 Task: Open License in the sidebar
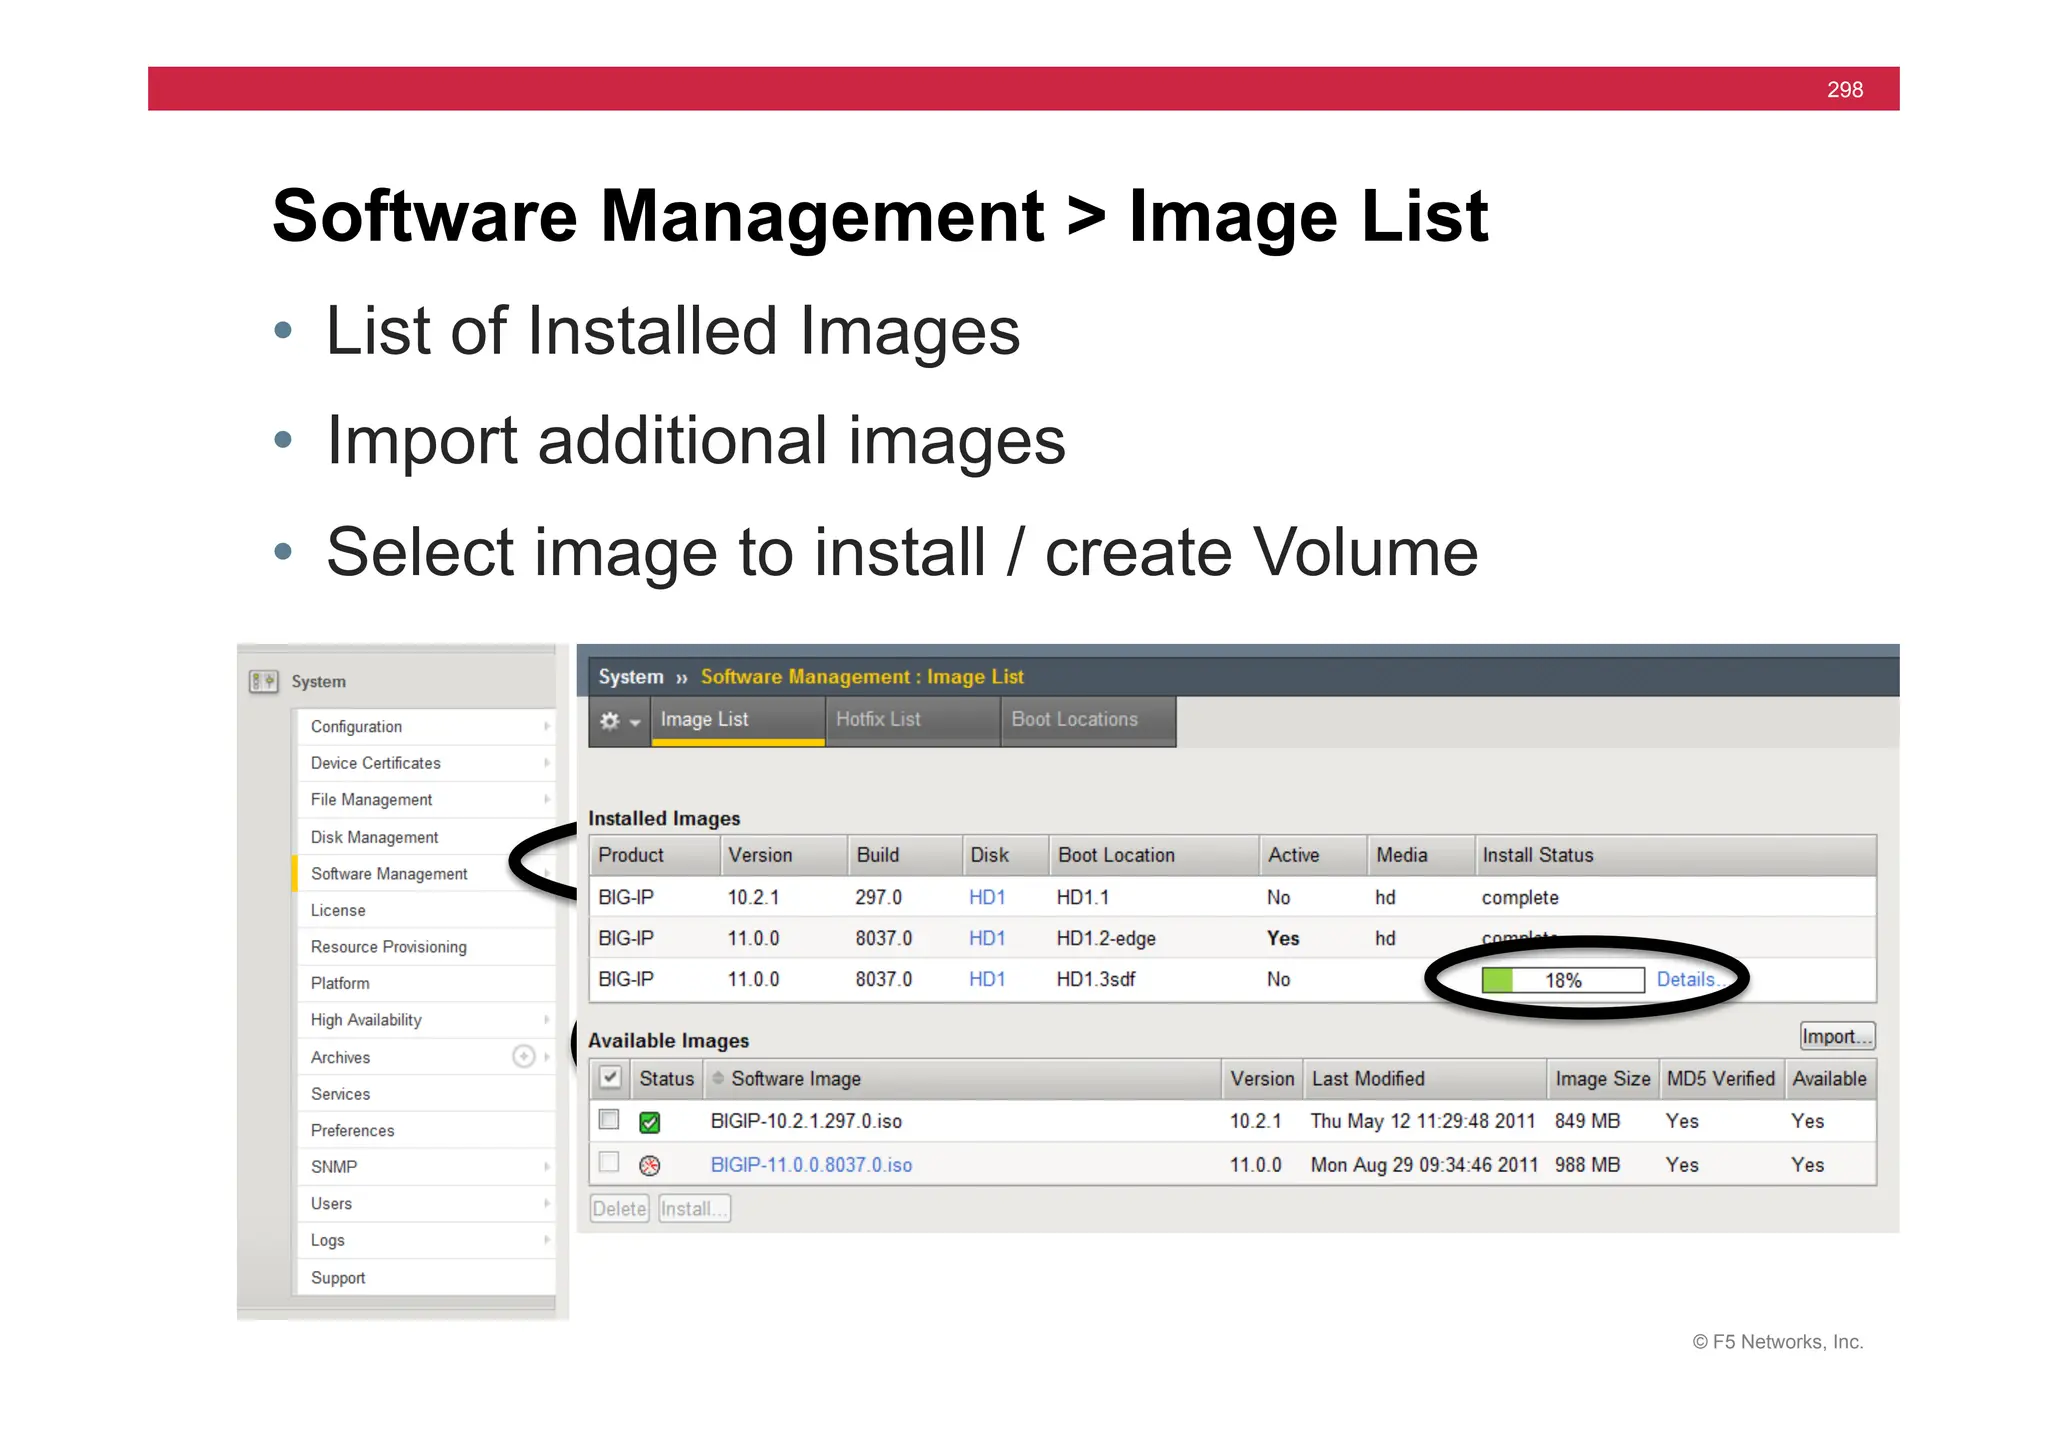425,910
